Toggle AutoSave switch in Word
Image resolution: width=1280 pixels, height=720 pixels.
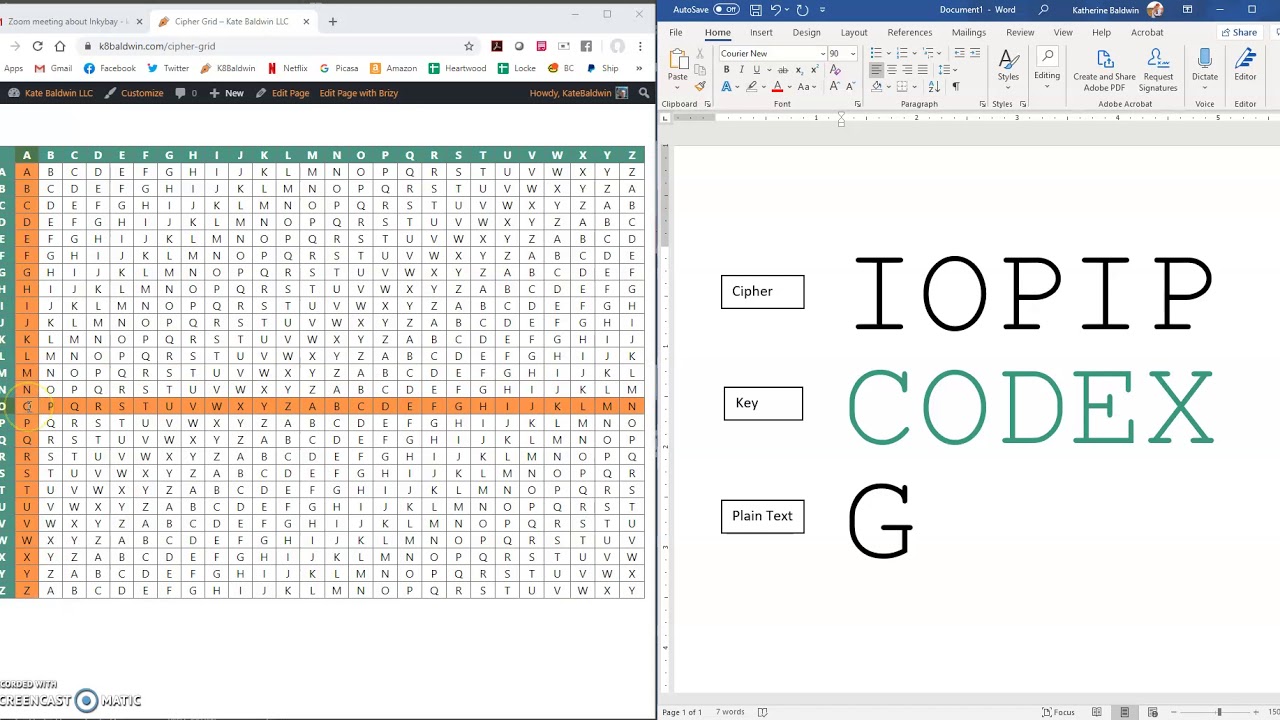tap(726, 10)
